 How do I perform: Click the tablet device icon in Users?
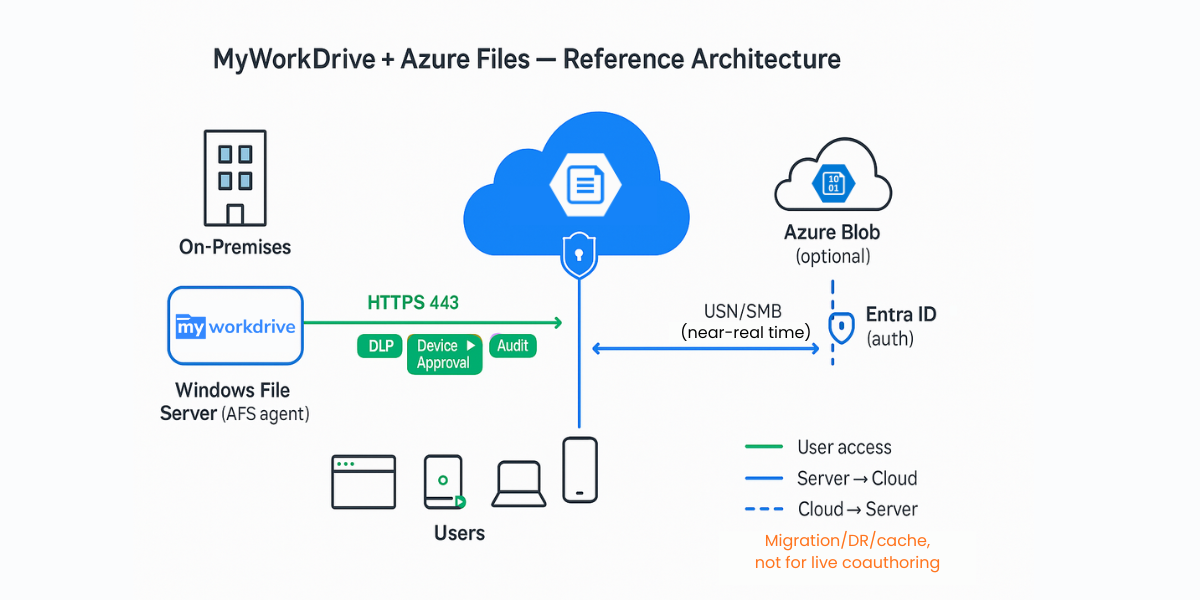[443, 482]
